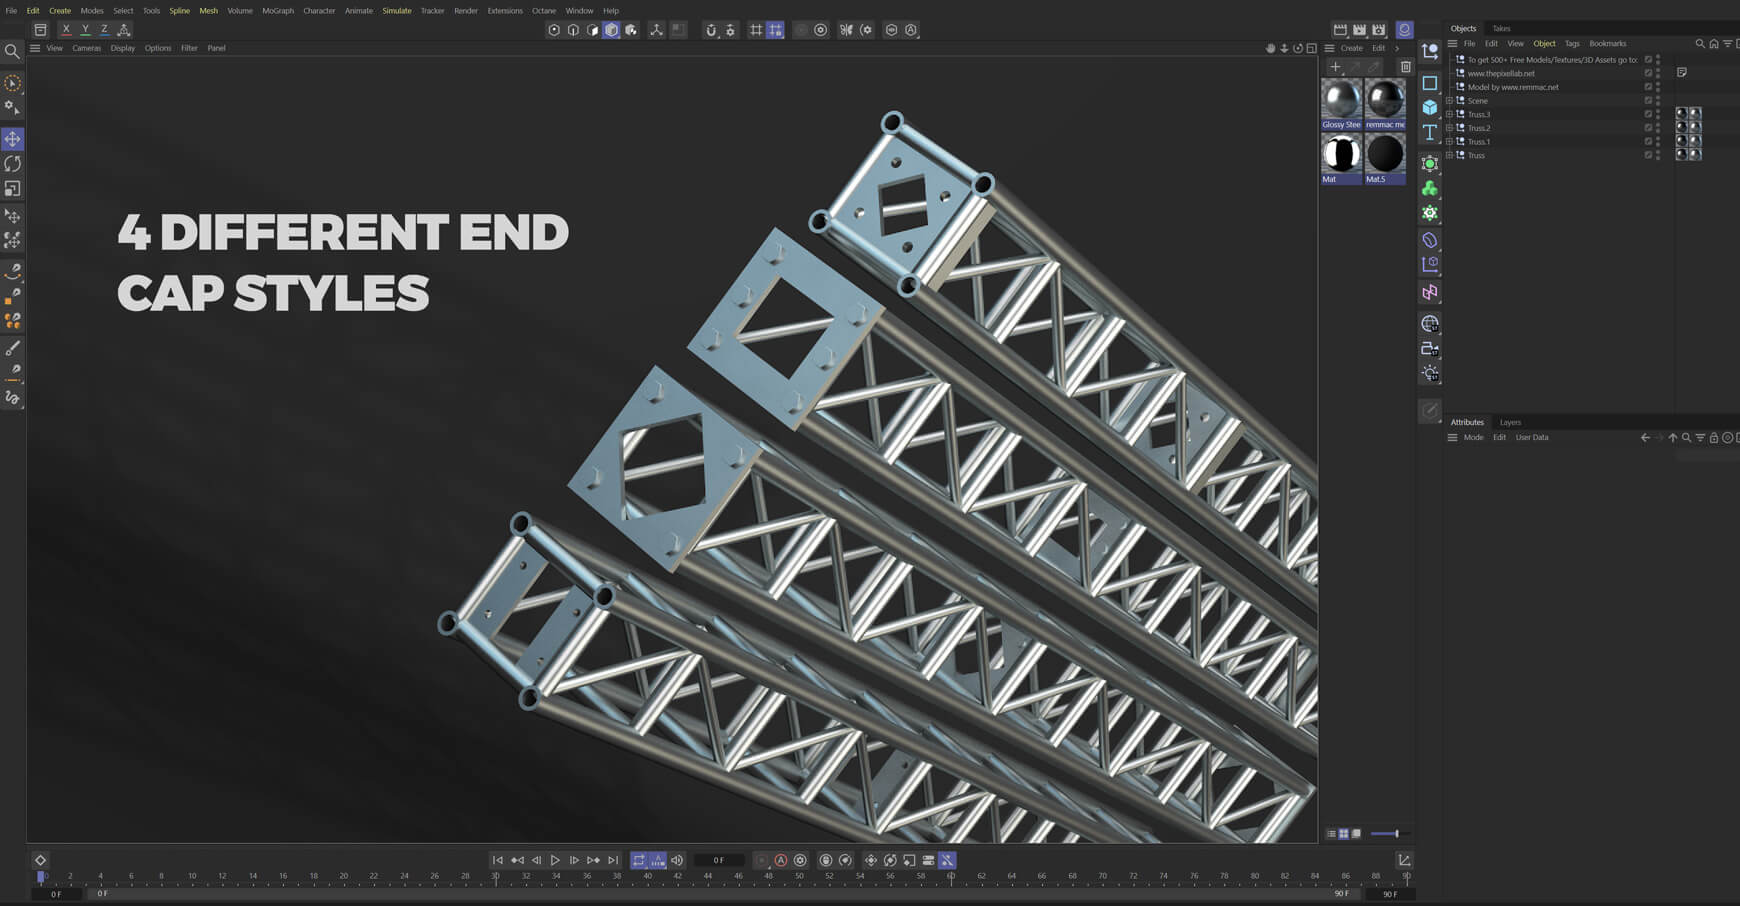Click the camera object icon in right palette
The height and width of the screenshot is (906, 1740).
(1430, 349)
